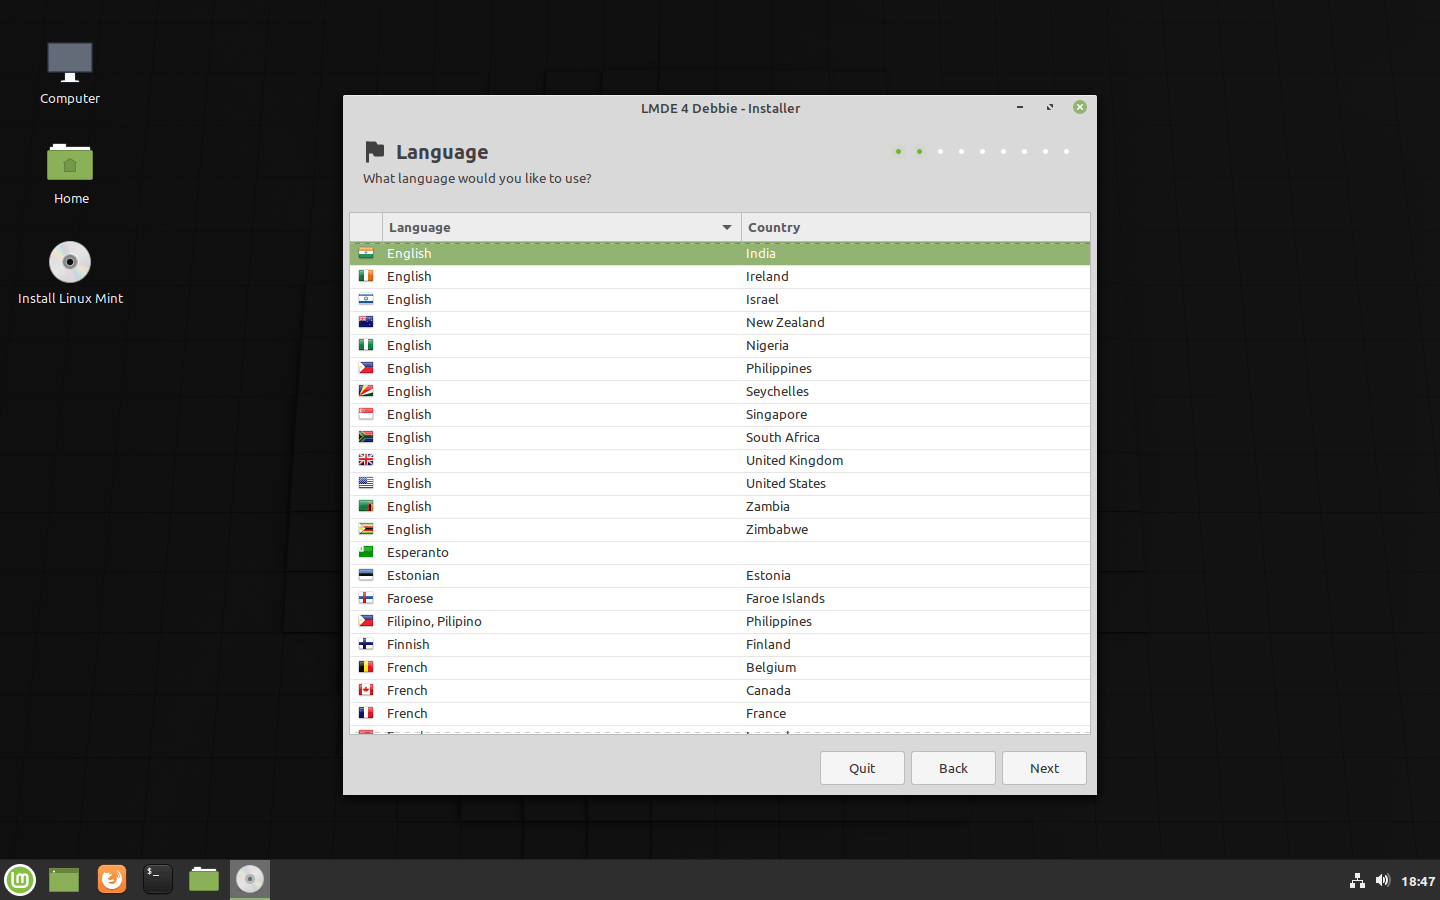Click the India flag icon
Viewport: 1440px width, 900px height.
click(366, 253)
